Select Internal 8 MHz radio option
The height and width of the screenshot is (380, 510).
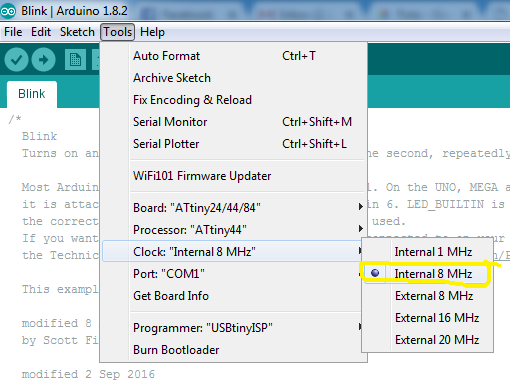428,274
